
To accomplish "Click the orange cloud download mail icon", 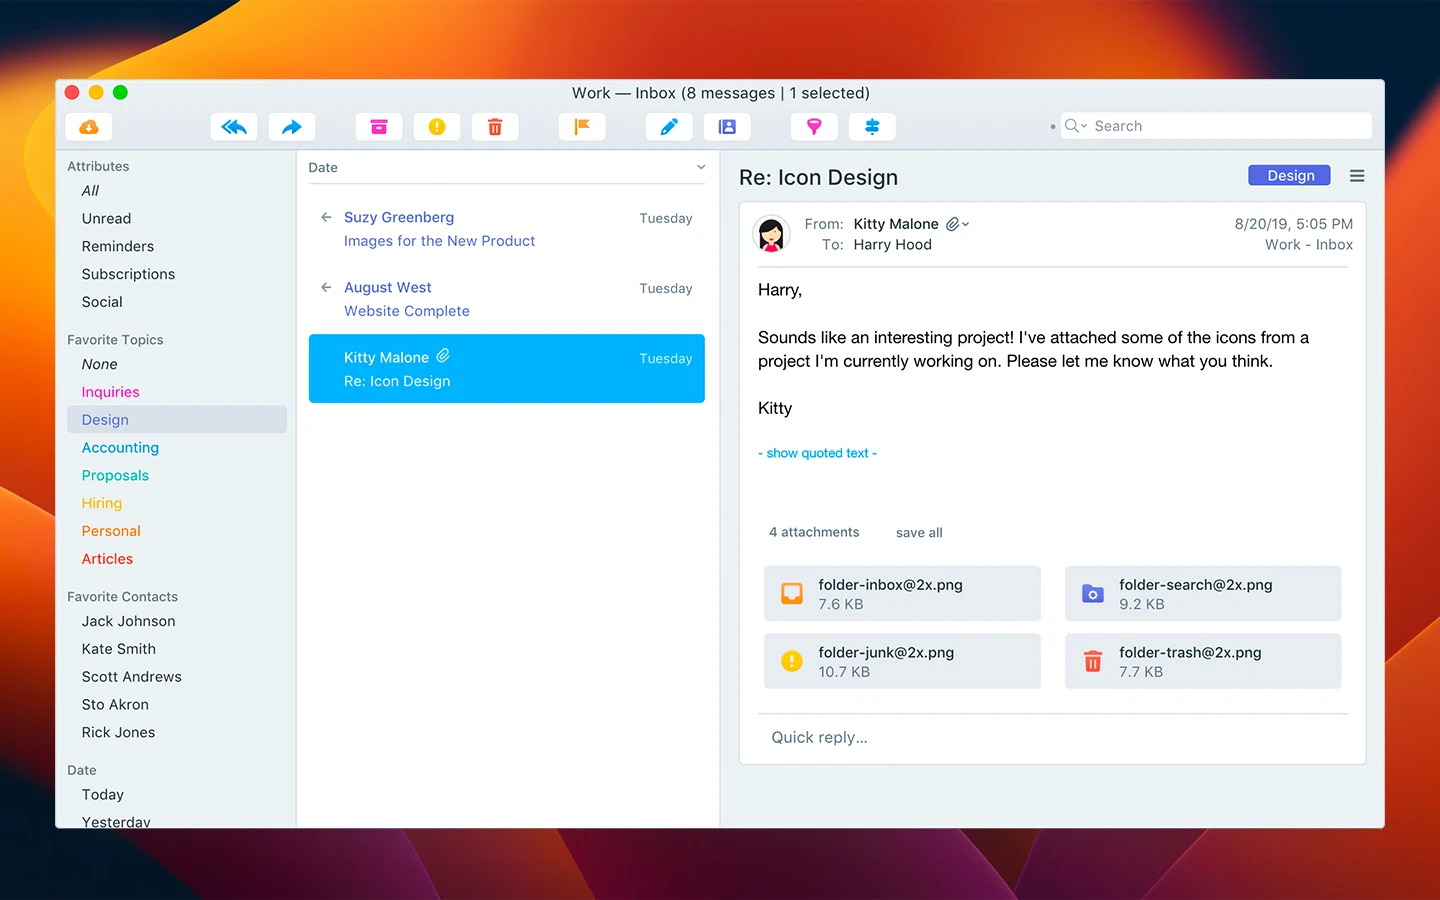I will (x=89, y=127).
